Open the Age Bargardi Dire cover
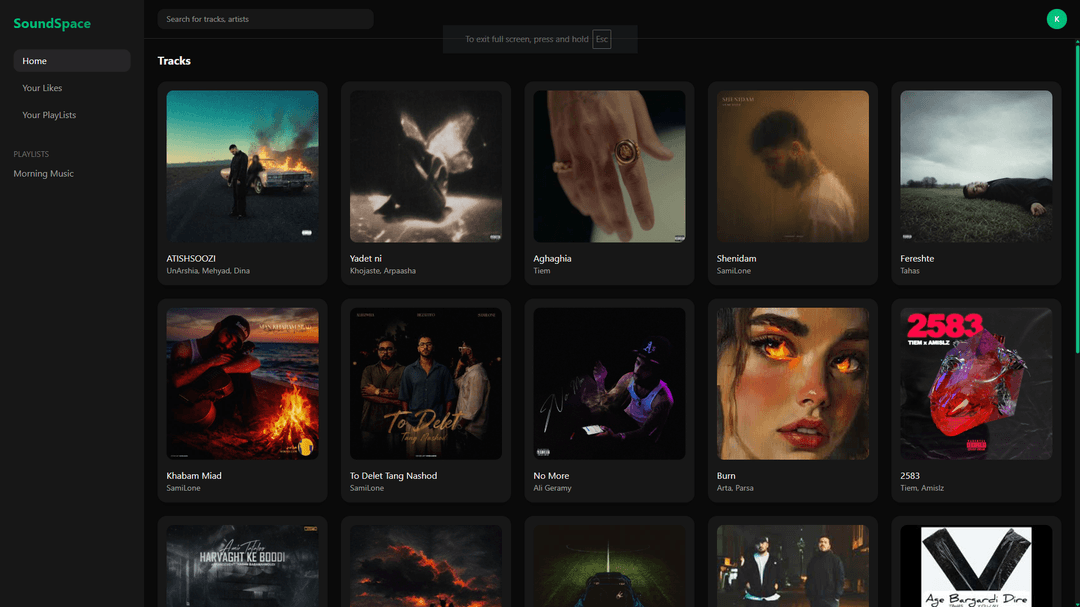1080x607 pixels. 976,566
